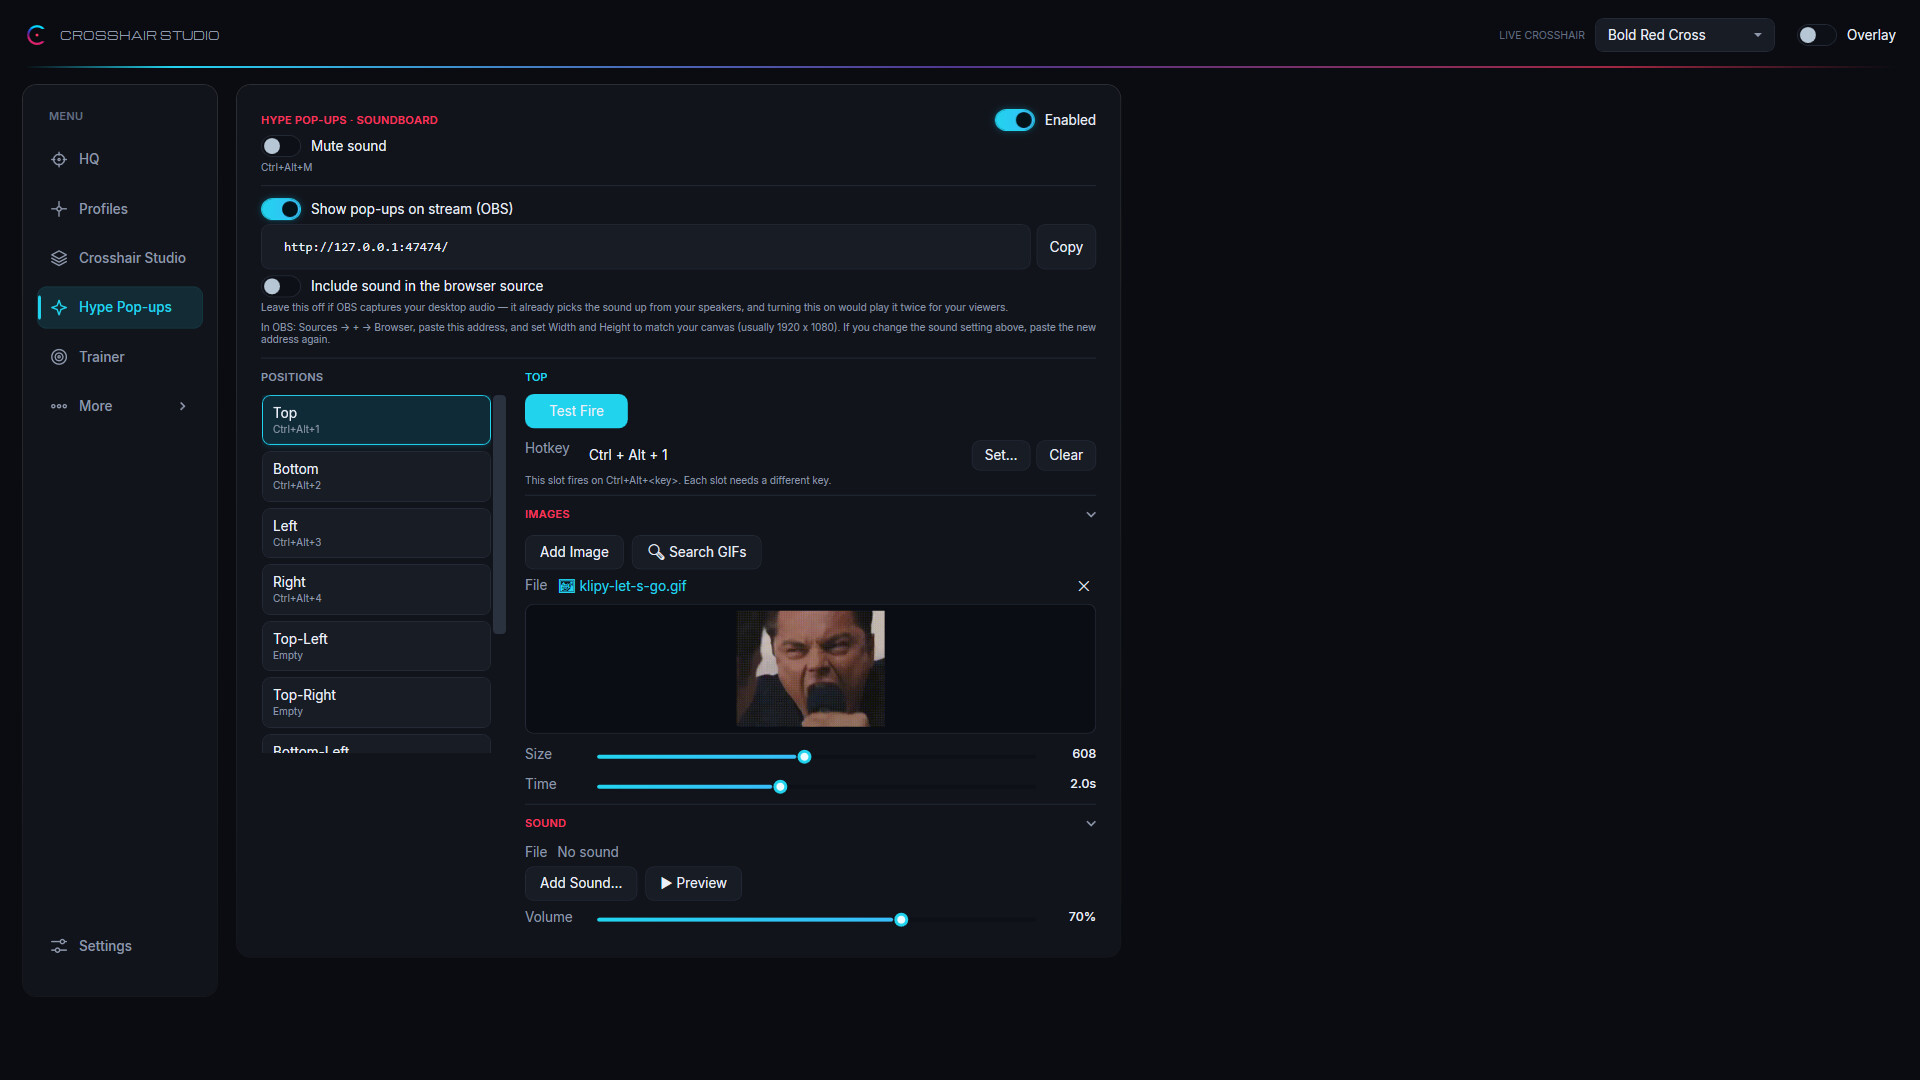Copy the OBS browser source address
This screenshot has width=1920, height=1080.
pyautogui.click(x=1066, y=247)
